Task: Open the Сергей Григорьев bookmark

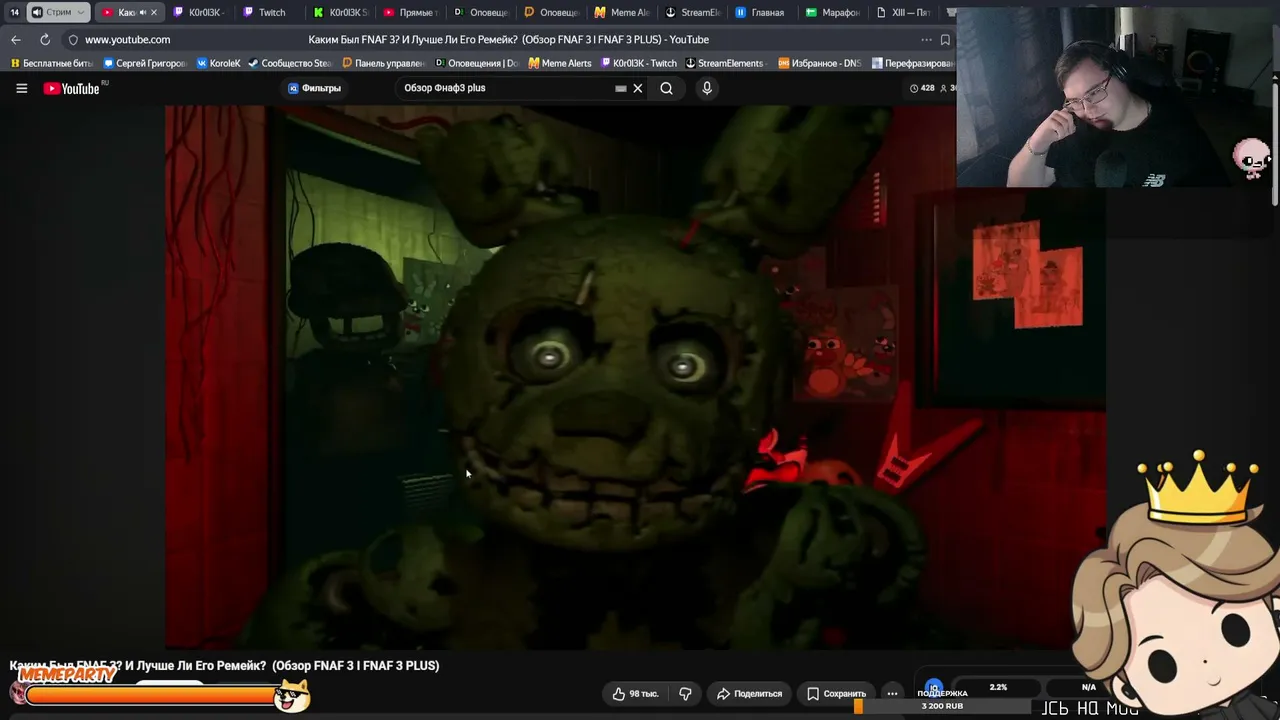Action: [x=145, y=63]
